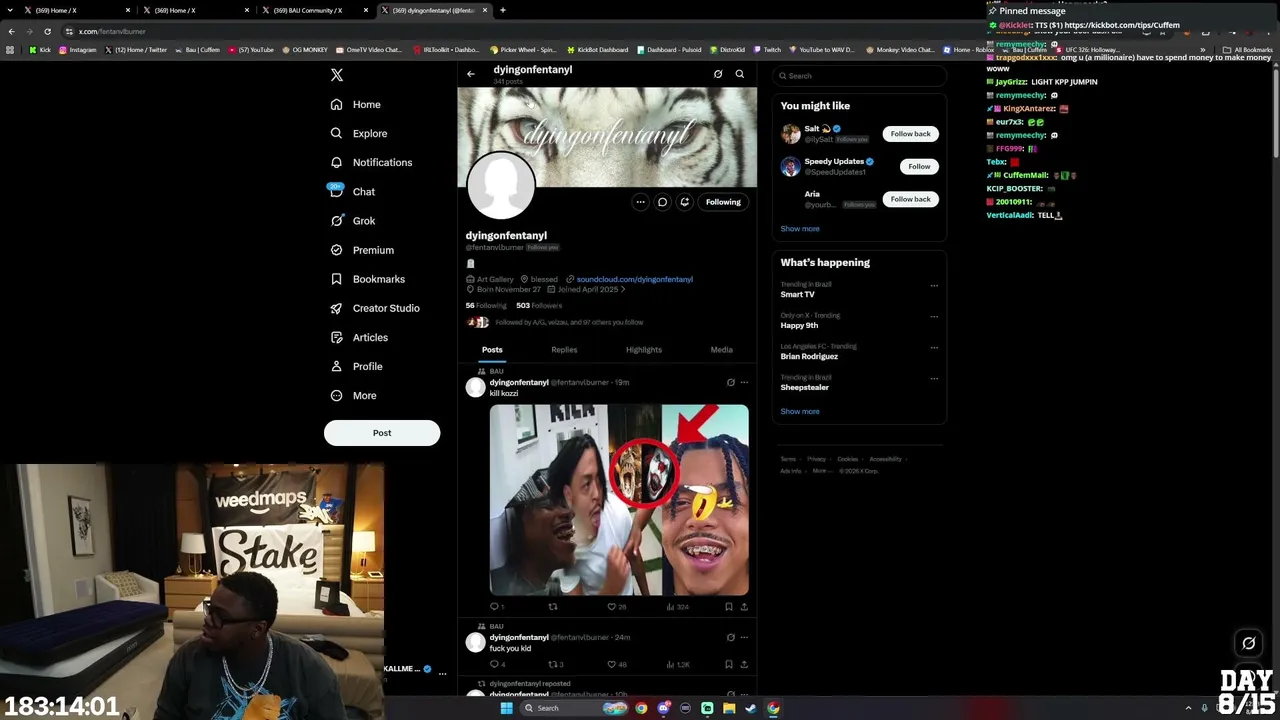Bookmark the 'fuck you kid' post

728,664
